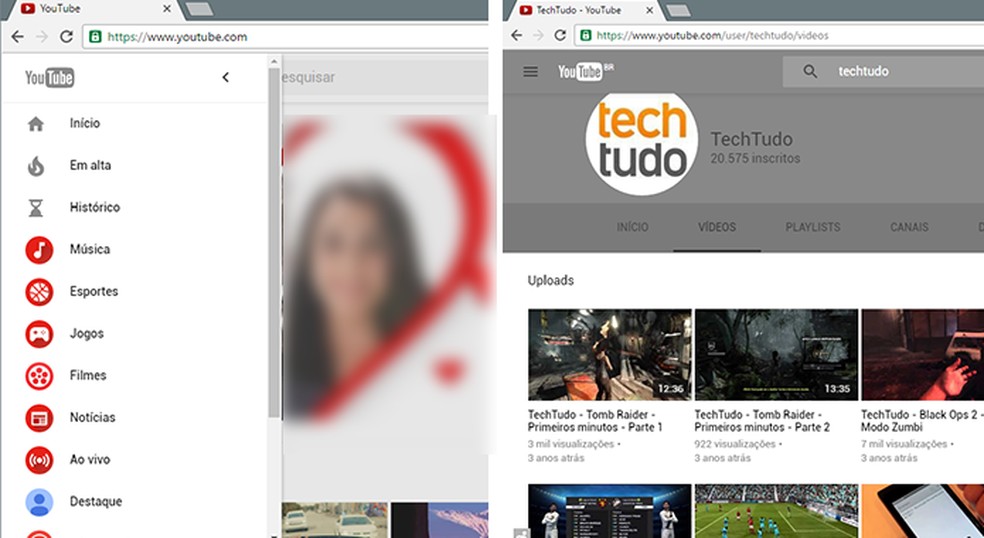The height and width of the screenshot is (538, 984).
Task: Open new tab in left browser window
Action: [200, 9]
